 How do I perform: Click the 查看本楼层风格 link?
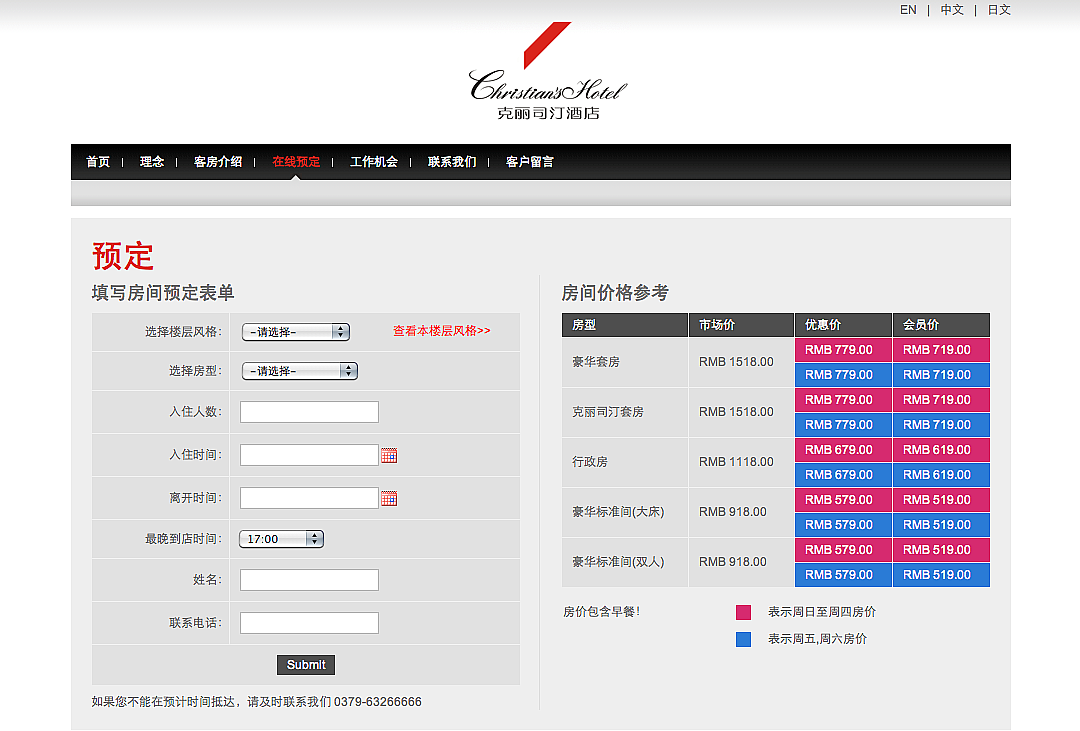click(x=441, y=331)
